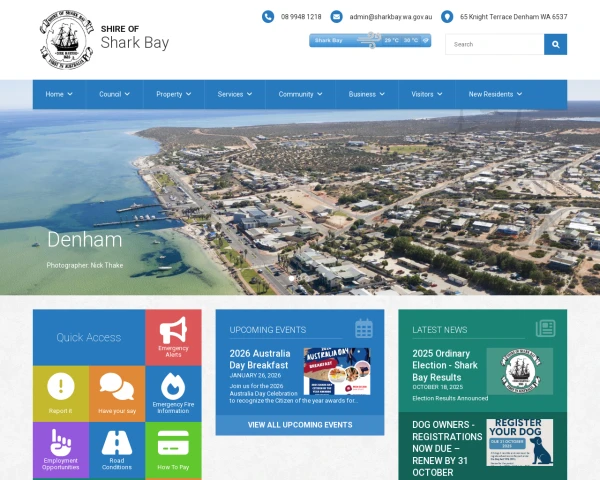Click the Emergency Alerts megaphone icon
The image size is (600, 480).
click(x=173, y=329)
